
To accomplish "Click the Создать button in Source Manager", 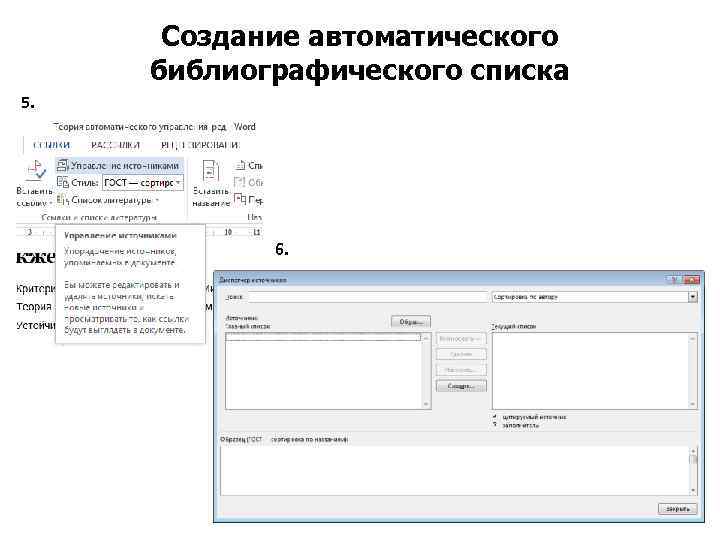I will point(461,386).
